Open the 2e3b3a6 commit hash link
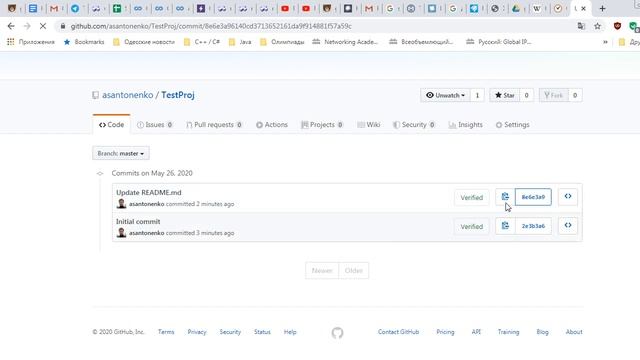The width and height of the screenshot is (640, 360). coord(533,226)
